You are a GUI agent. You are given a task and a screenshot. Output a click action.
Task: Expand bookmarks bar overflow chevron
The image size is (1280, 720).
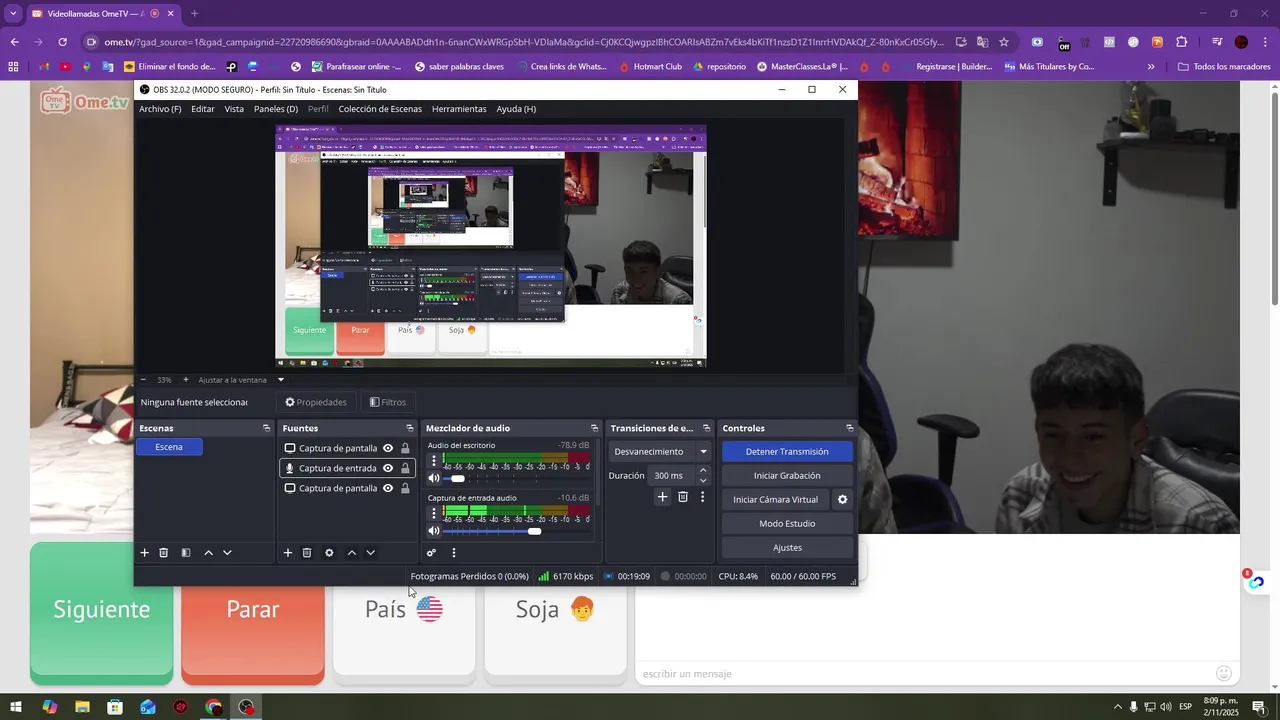pyautogui.click(x=1151, y=67)
